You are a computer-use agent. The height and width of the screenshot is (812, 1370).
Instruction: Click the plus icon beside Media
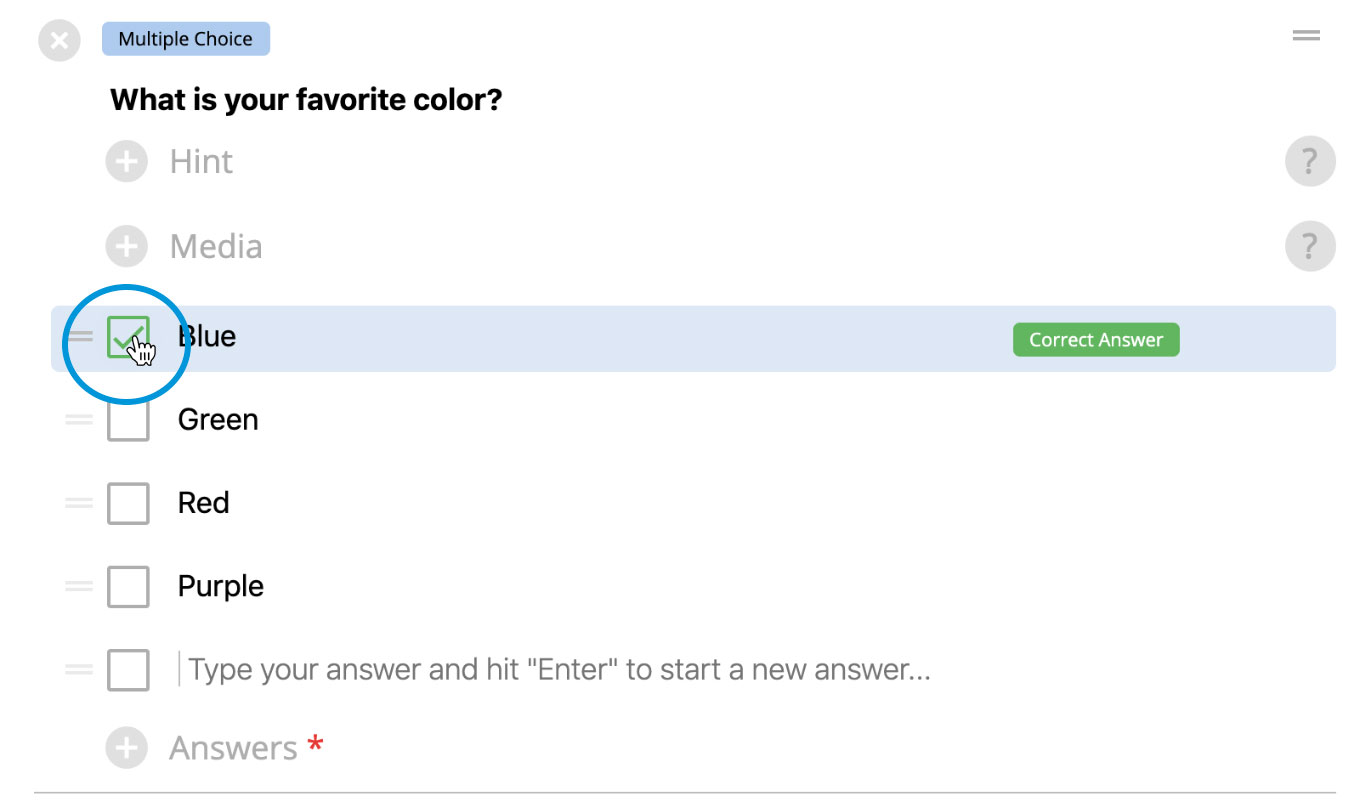click(127, 247)
